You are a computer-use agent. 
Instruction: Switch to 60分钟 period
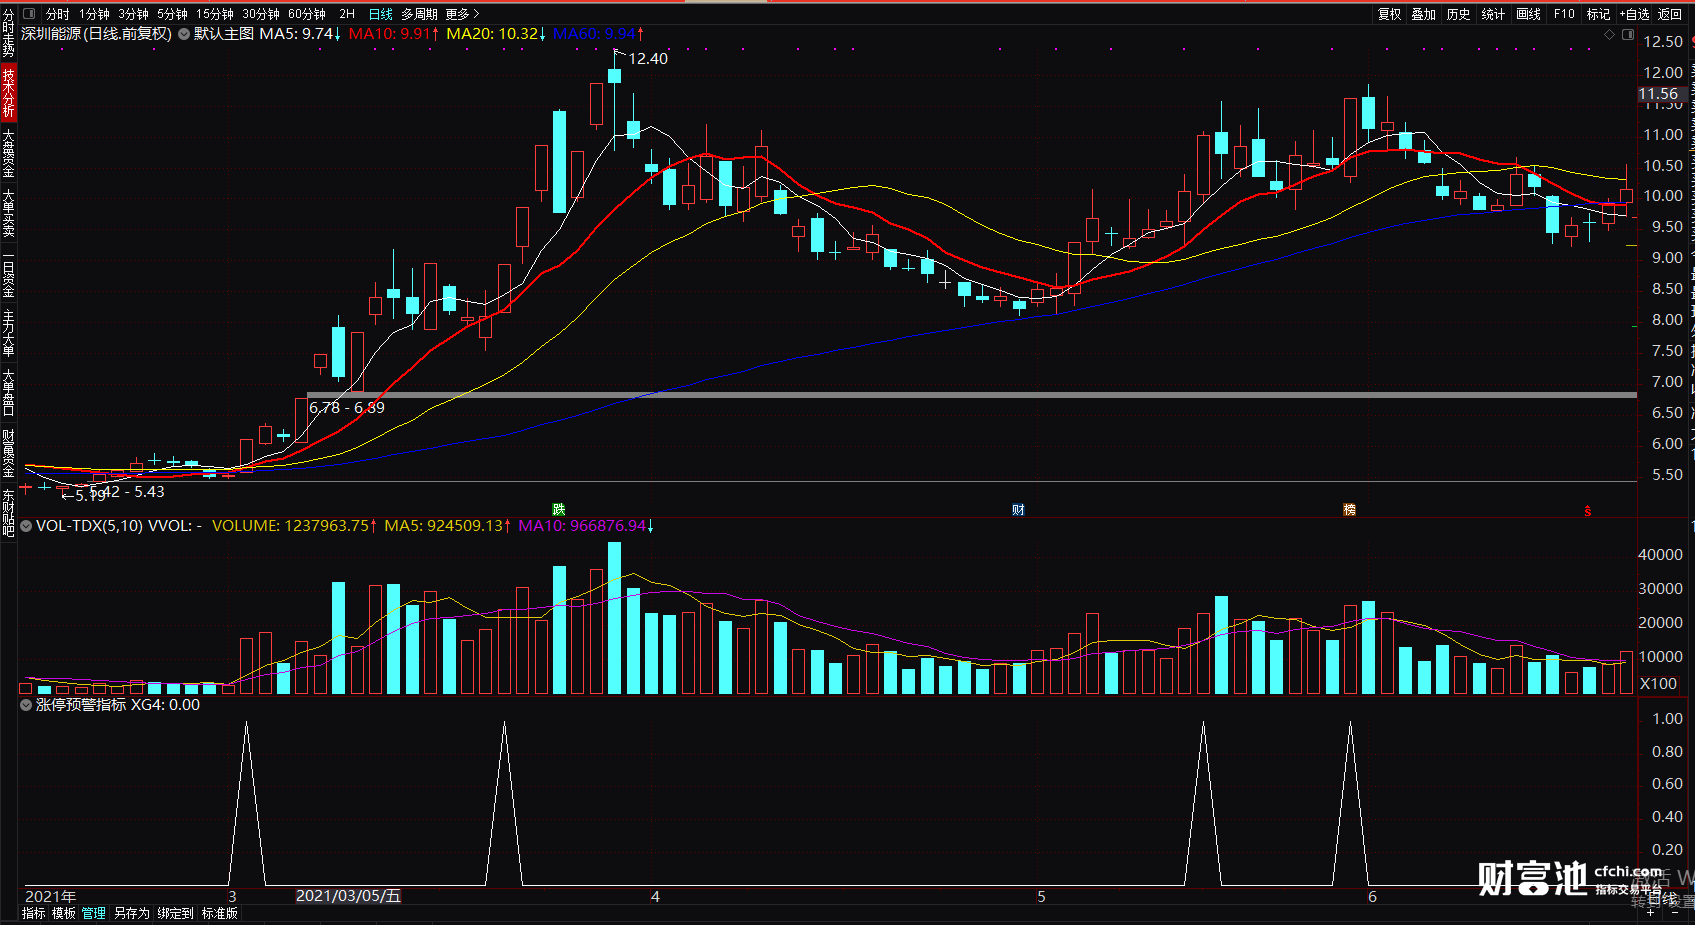coord(307,14)
